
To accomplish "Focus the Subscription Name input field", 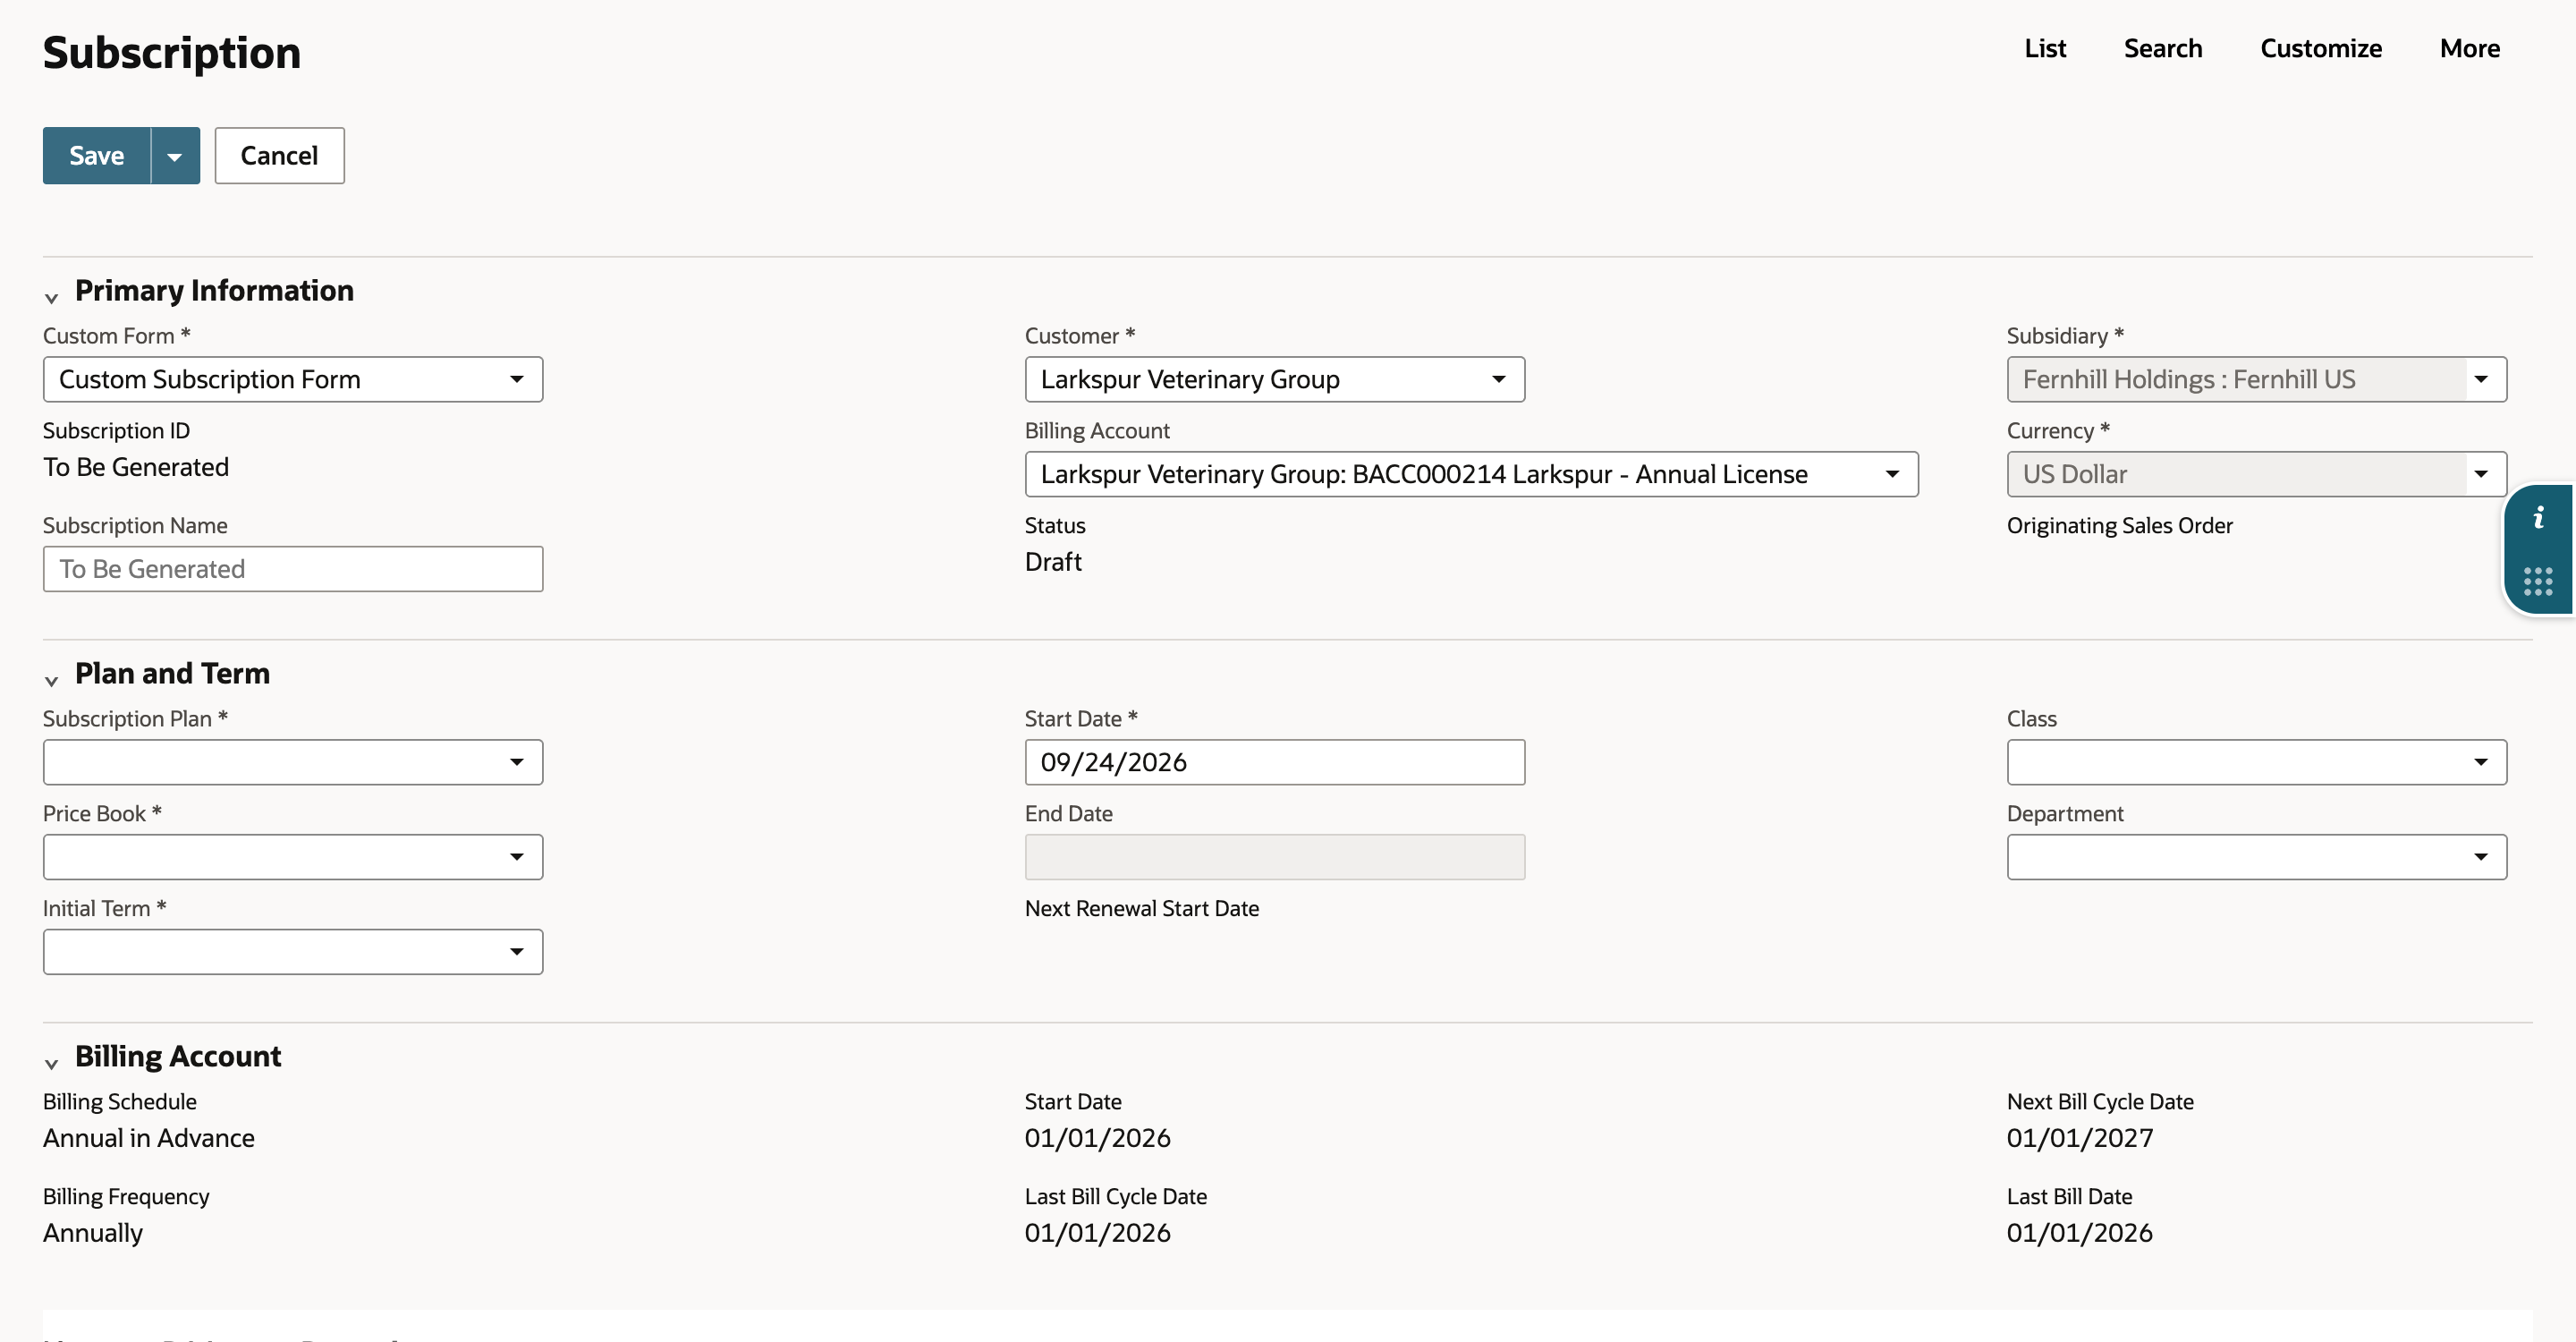I will [293, 569].
